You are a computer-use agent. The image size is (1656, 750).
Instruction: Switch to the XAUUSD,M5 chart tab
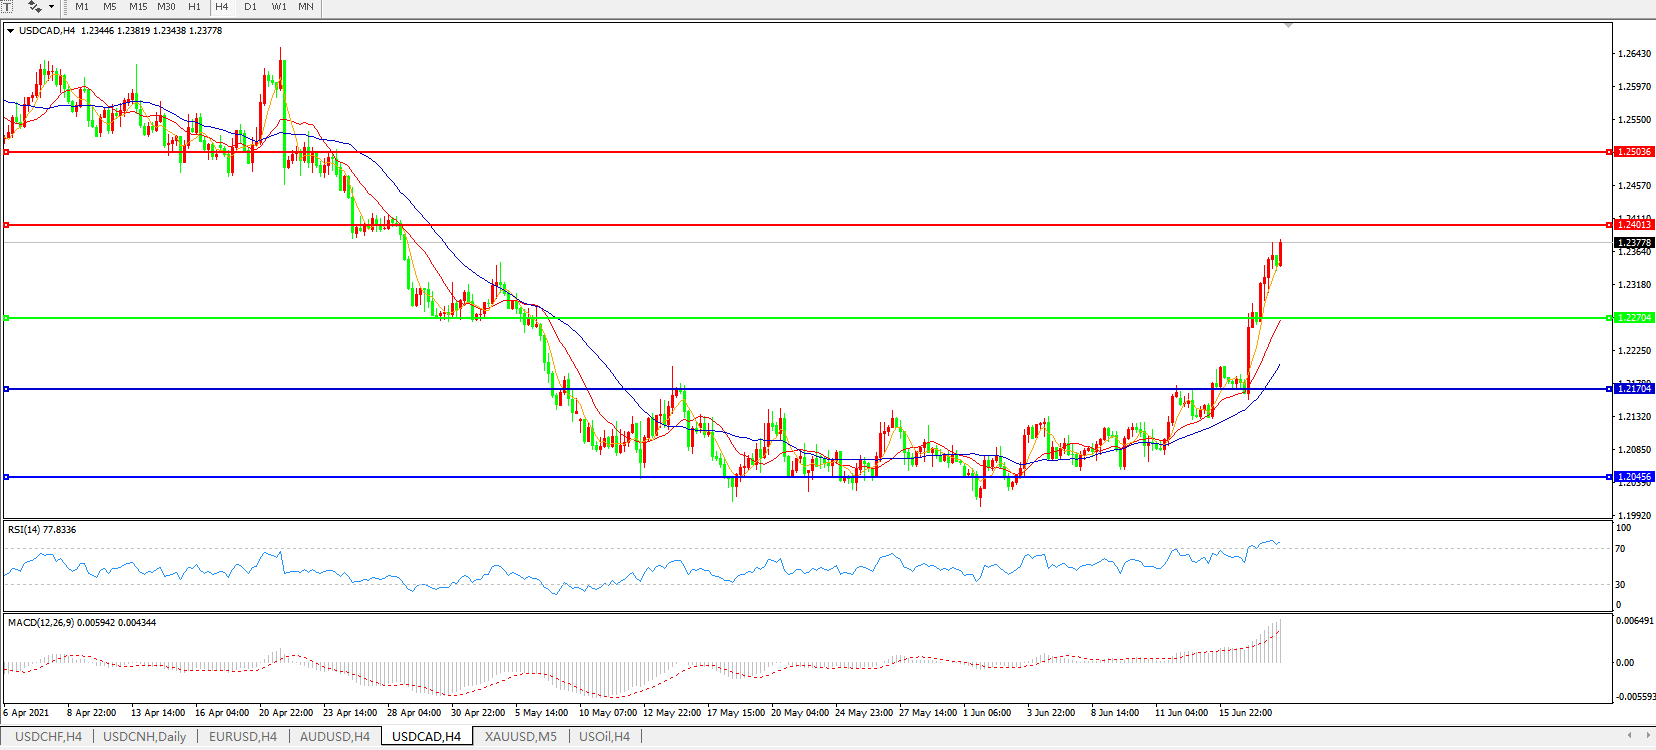coord(520,737)
